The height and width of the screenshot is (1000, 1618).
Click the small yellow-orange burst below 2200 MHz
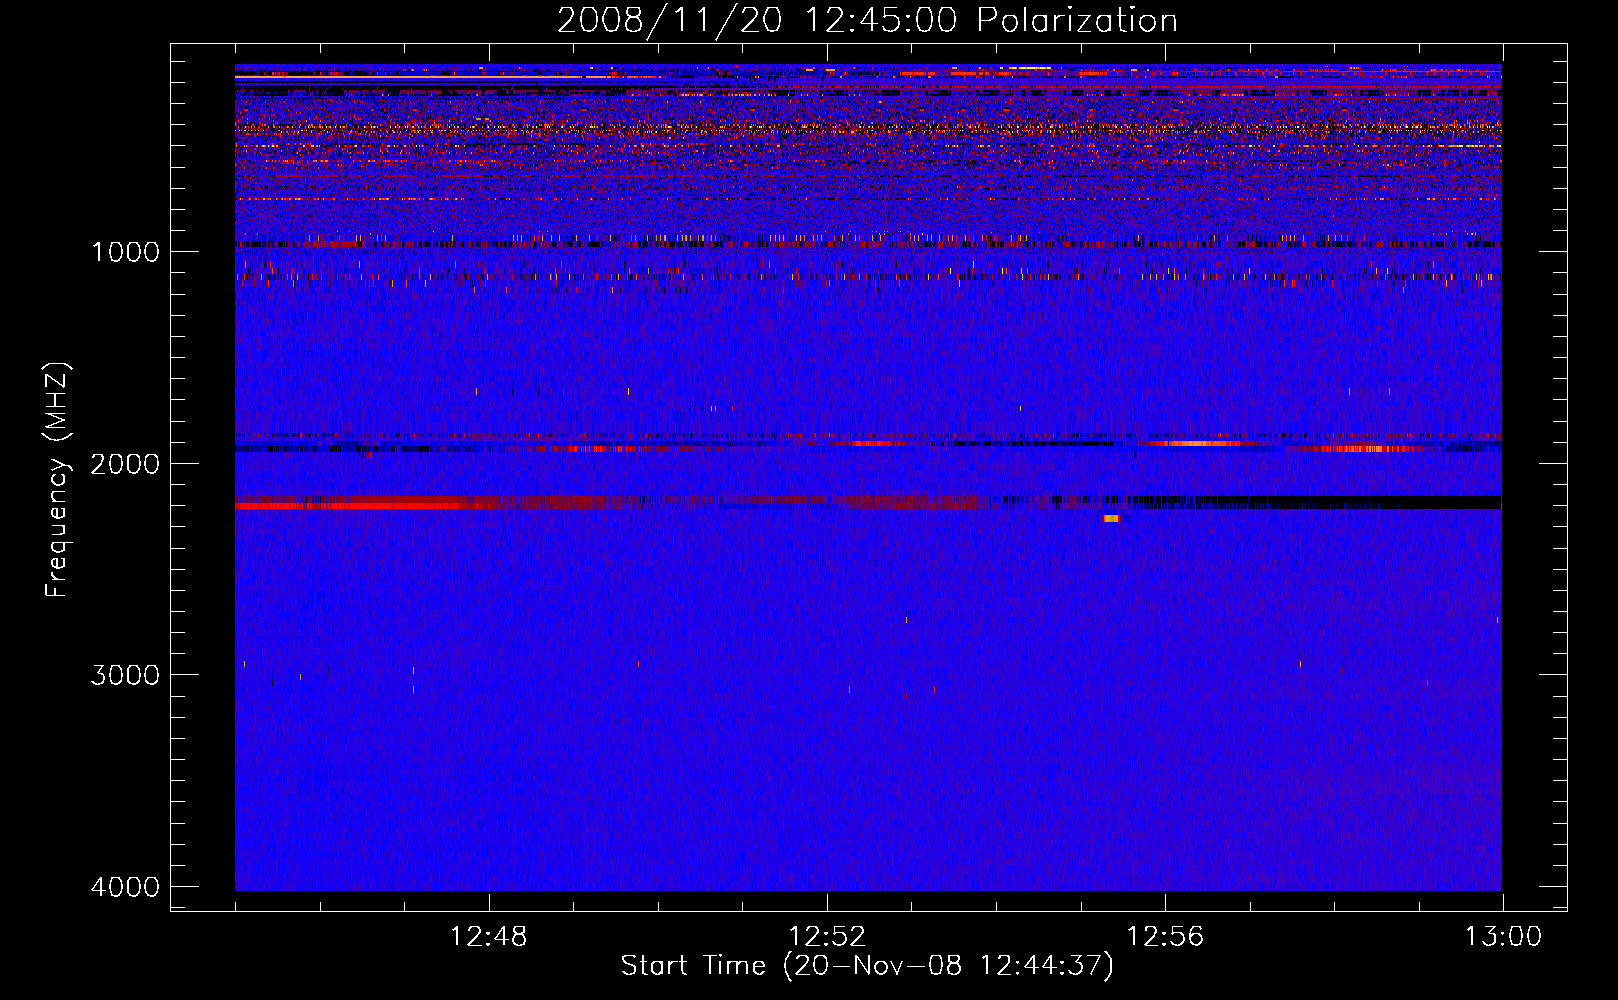point(1112,518)
